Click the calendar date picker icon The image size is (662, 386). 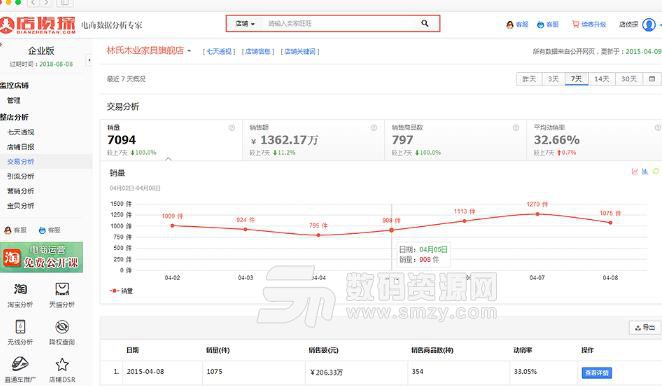click(652, 79)
